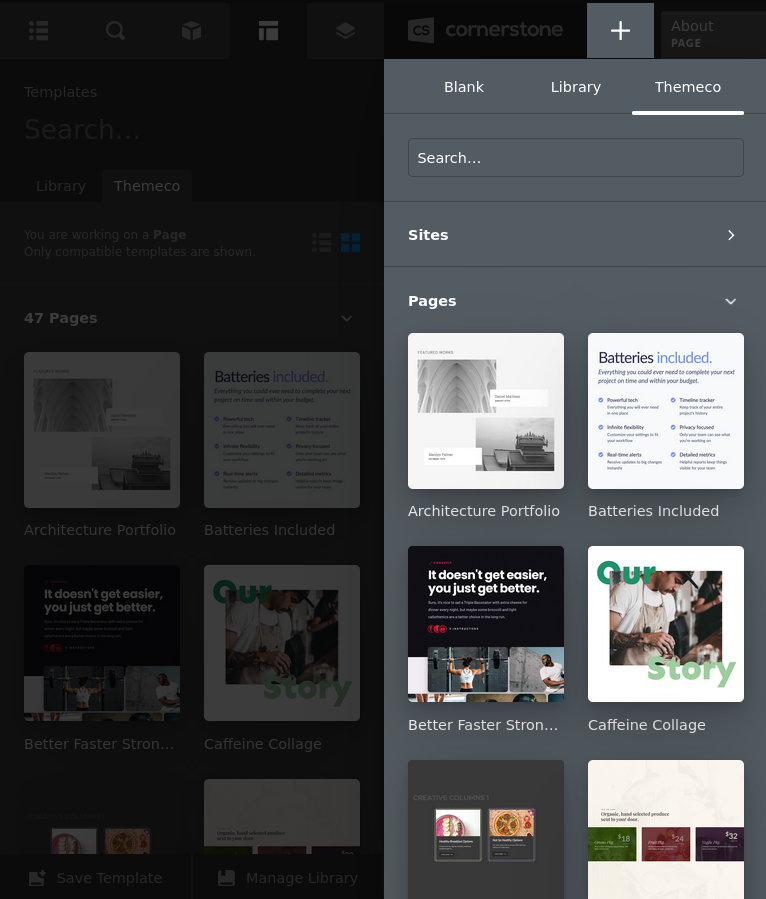This screenshot has height=899, width=766.
Task: Click Batteries Included label in the right panel
Action: [x=654, y=511]
